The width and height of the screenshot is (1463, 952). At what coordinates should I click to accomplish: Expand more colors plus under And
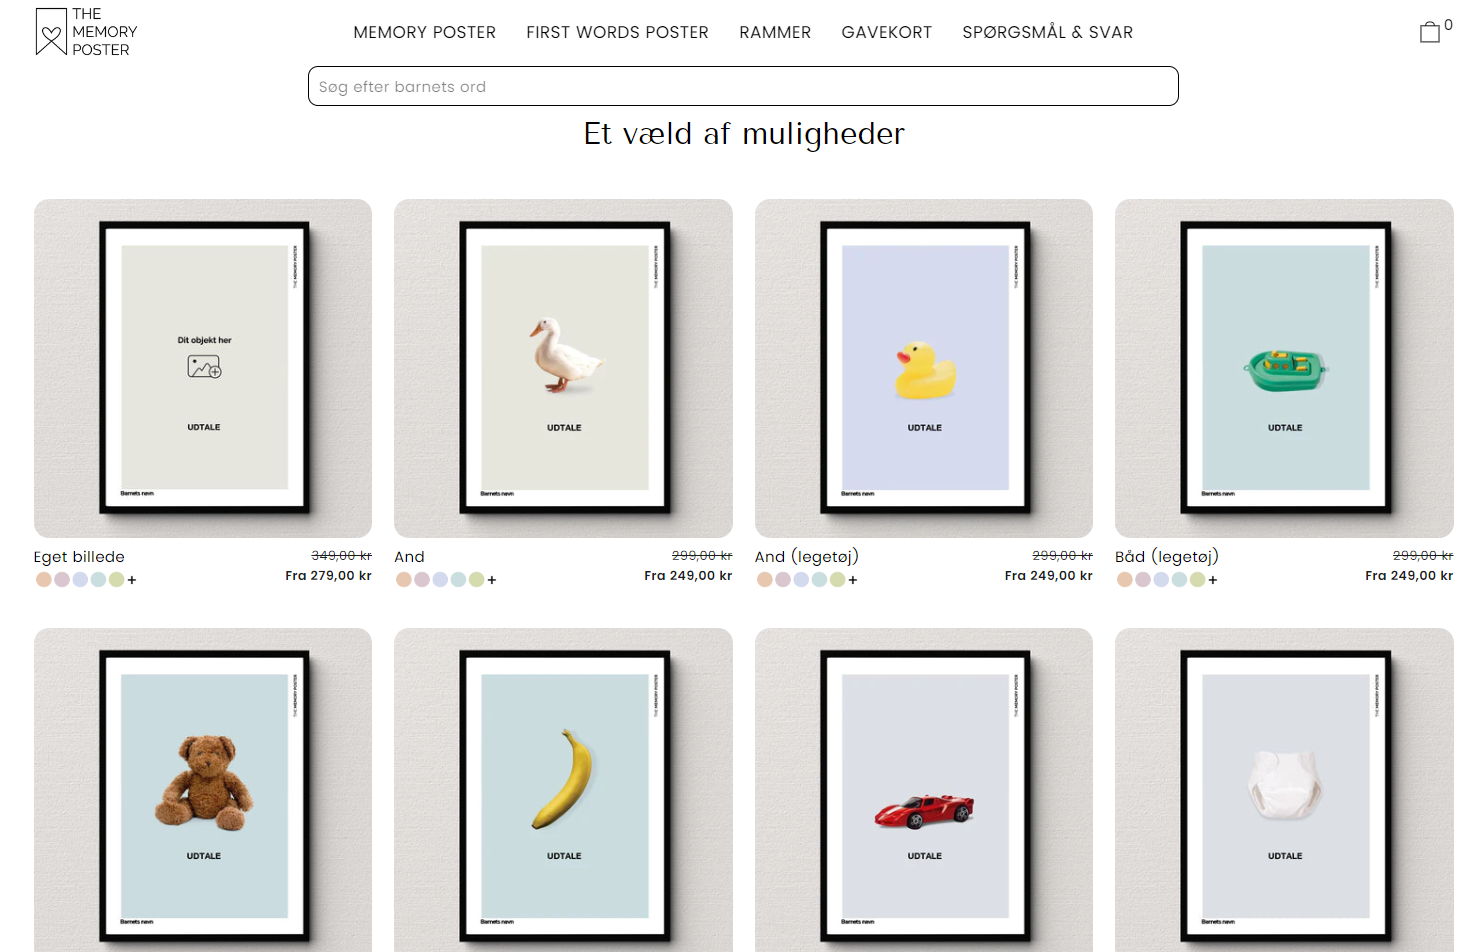492,580
